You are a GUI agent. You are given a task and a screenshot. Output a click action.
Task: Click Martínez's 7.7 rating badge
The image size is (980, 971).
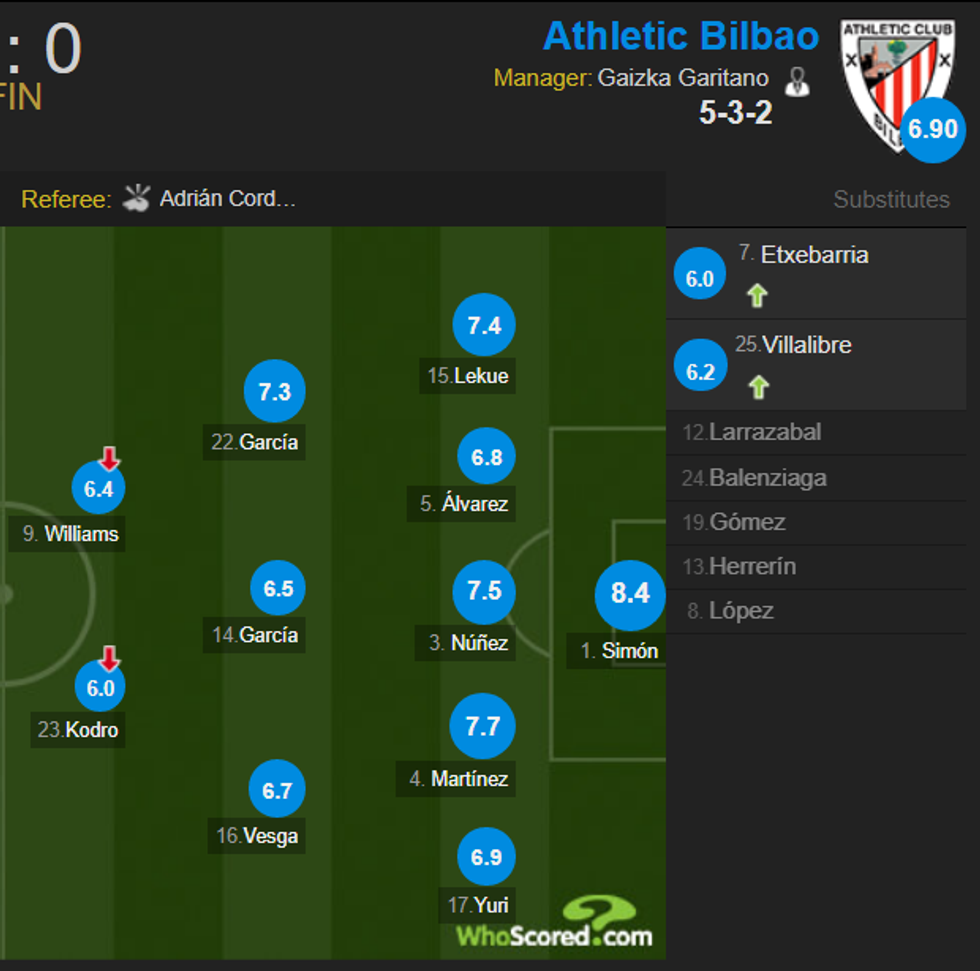coord(484,726)
